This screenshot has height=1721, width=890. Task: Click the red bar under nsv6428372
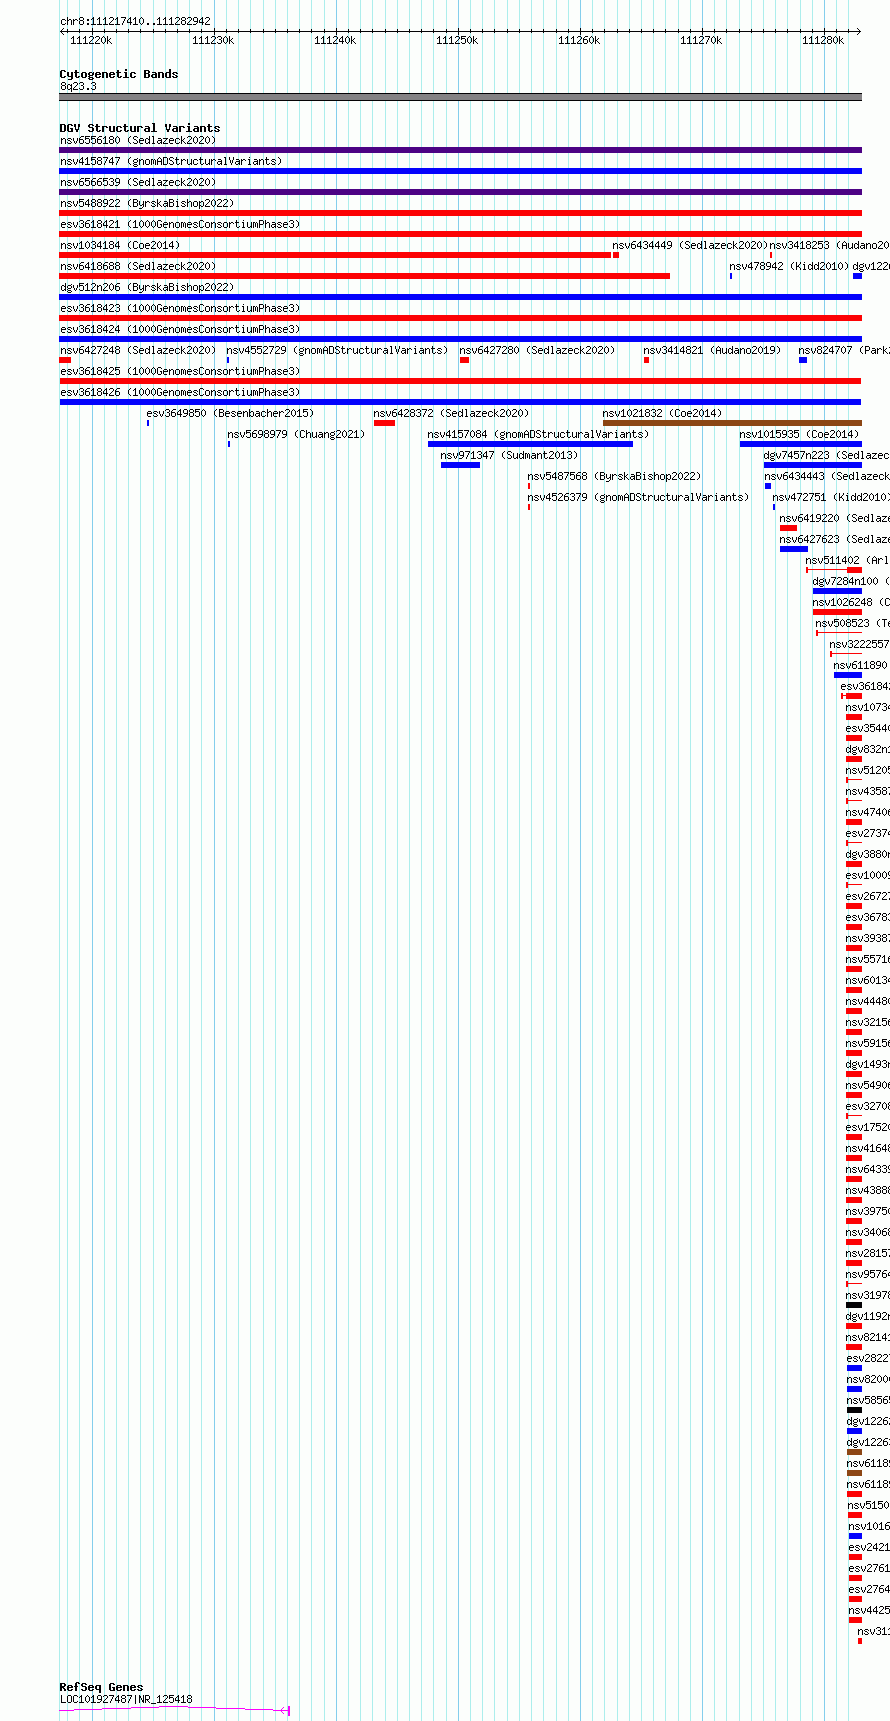(x=384, y=423)
